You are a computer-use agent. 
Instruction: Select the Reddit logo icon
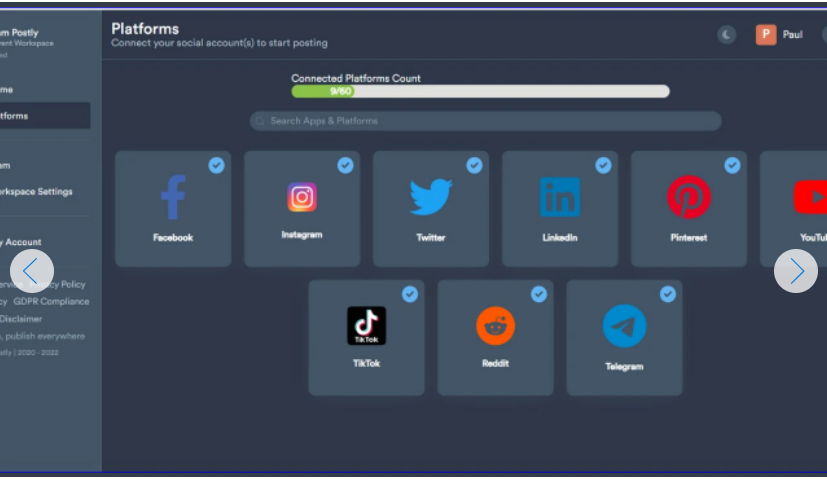coord(495,326)
